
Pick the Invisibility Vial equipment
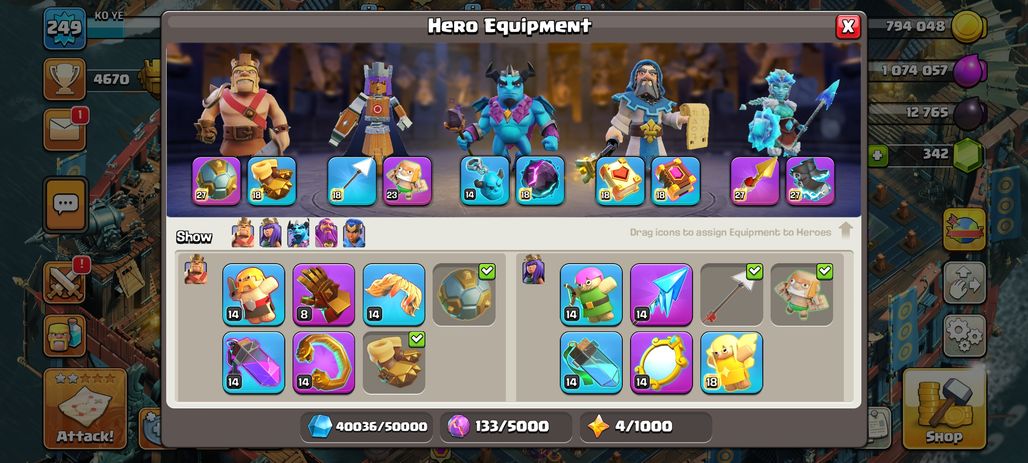591,362
